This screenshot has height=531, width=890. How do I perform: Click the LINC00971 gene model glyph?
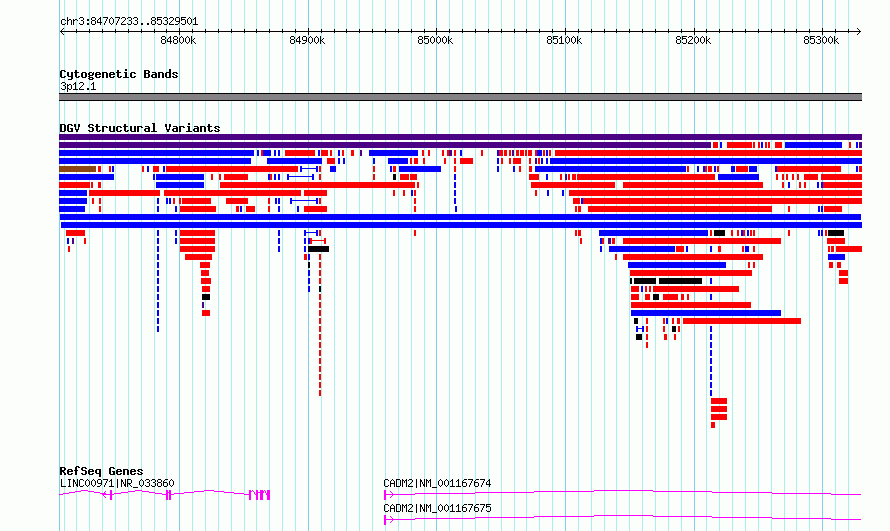coord(165,495)
